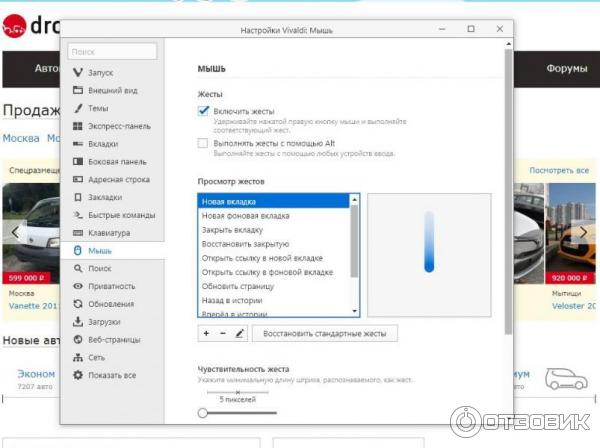Click the Адресная строка icon

click(x=78, y=179)
